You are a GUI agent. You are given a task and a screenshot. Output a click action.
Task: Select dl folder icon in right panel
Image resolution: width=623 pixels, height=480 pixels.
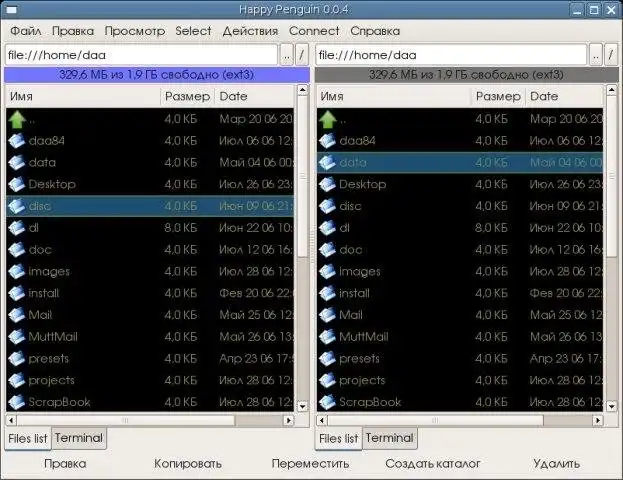pos(328,228)
